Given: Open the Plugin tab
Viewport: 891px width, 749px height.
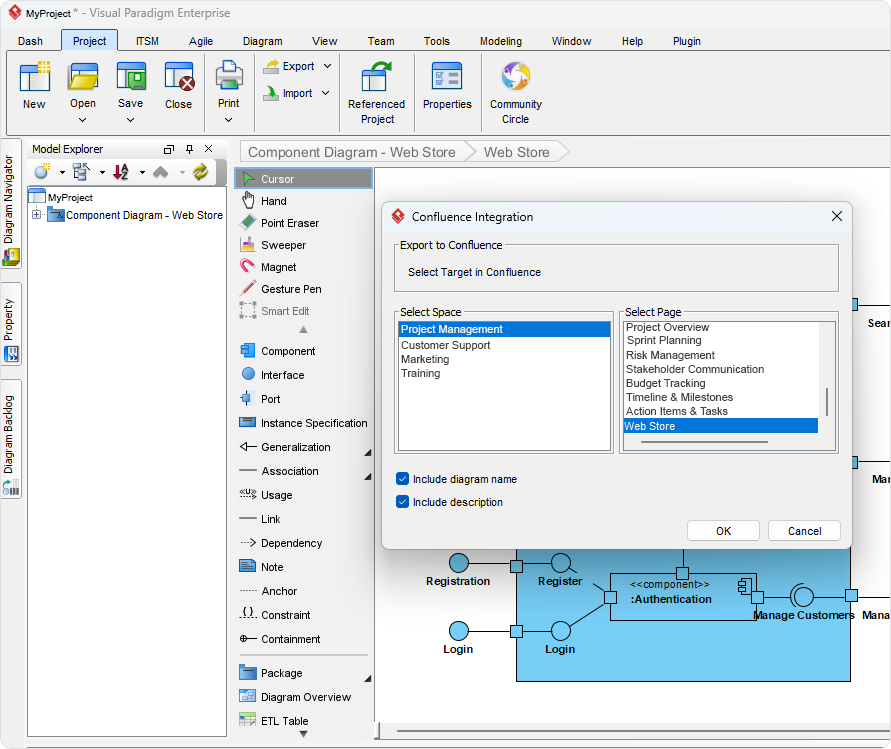Looking at the screenshot, I should click(x=686, y=41).
